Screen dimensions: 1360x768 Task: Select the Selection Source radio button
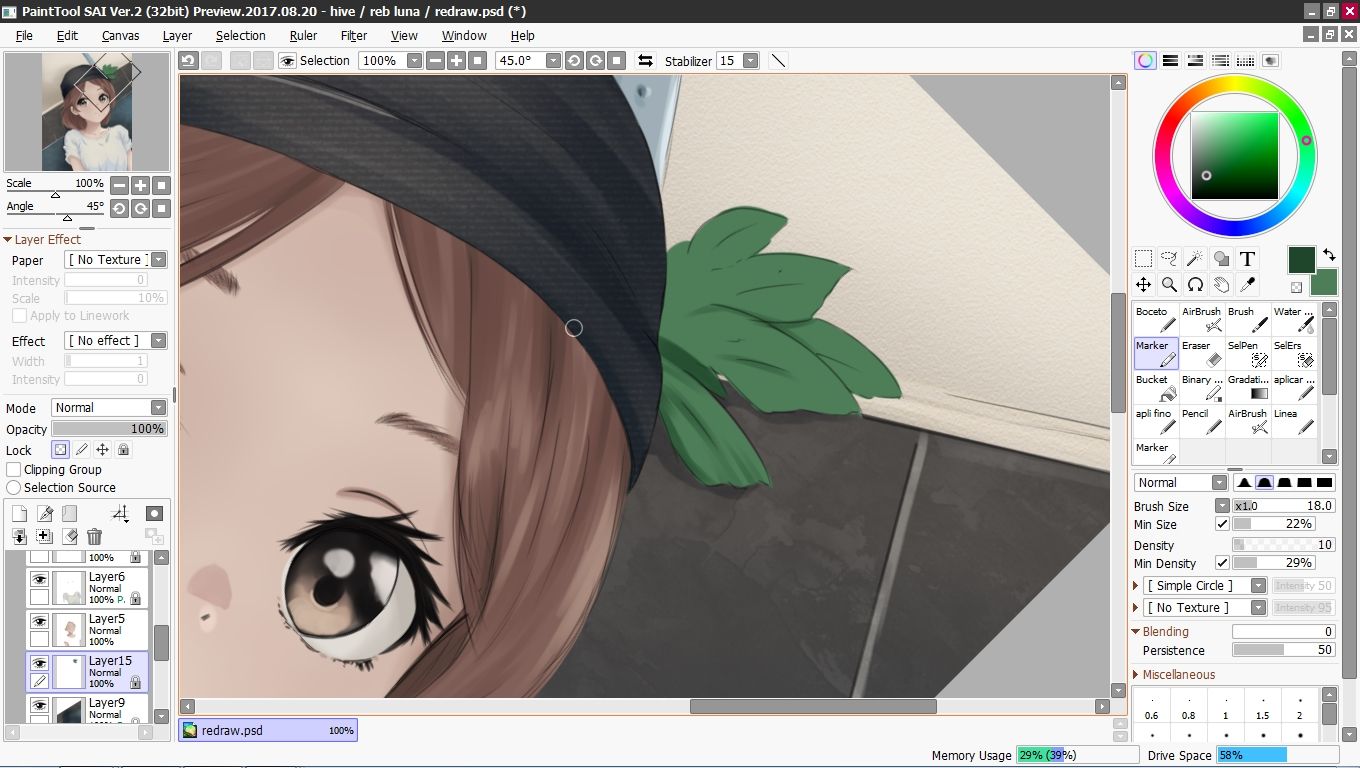coord(14,487)
